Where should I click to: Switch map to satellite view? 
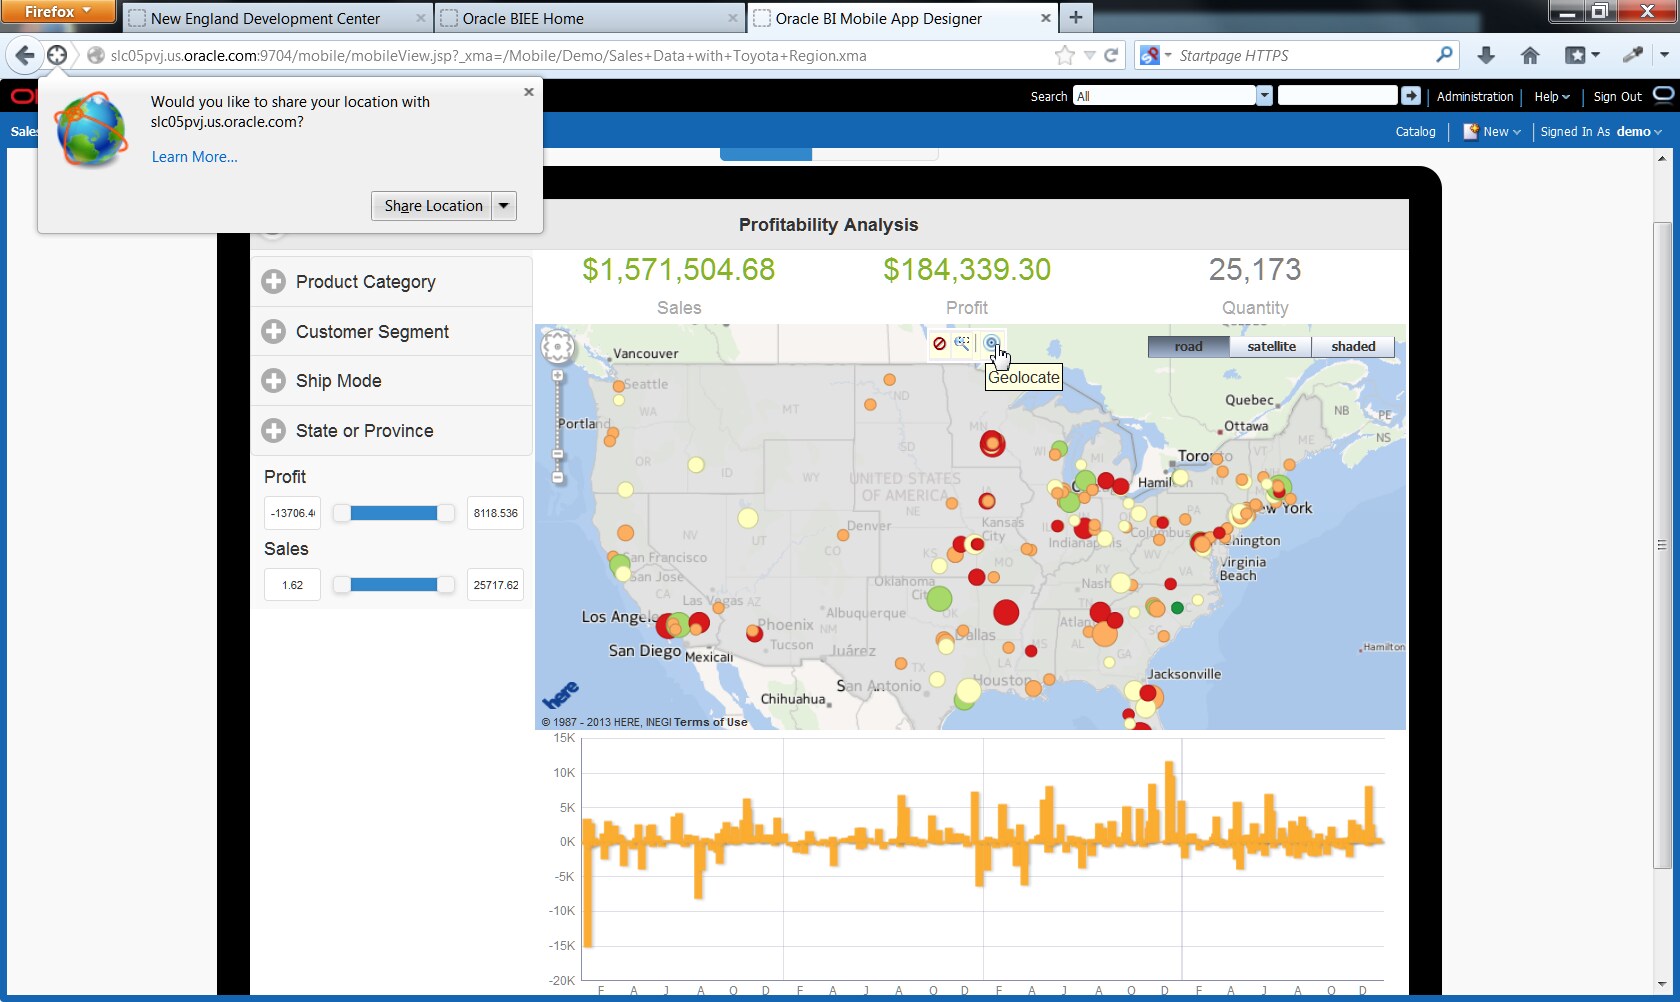1271,346
